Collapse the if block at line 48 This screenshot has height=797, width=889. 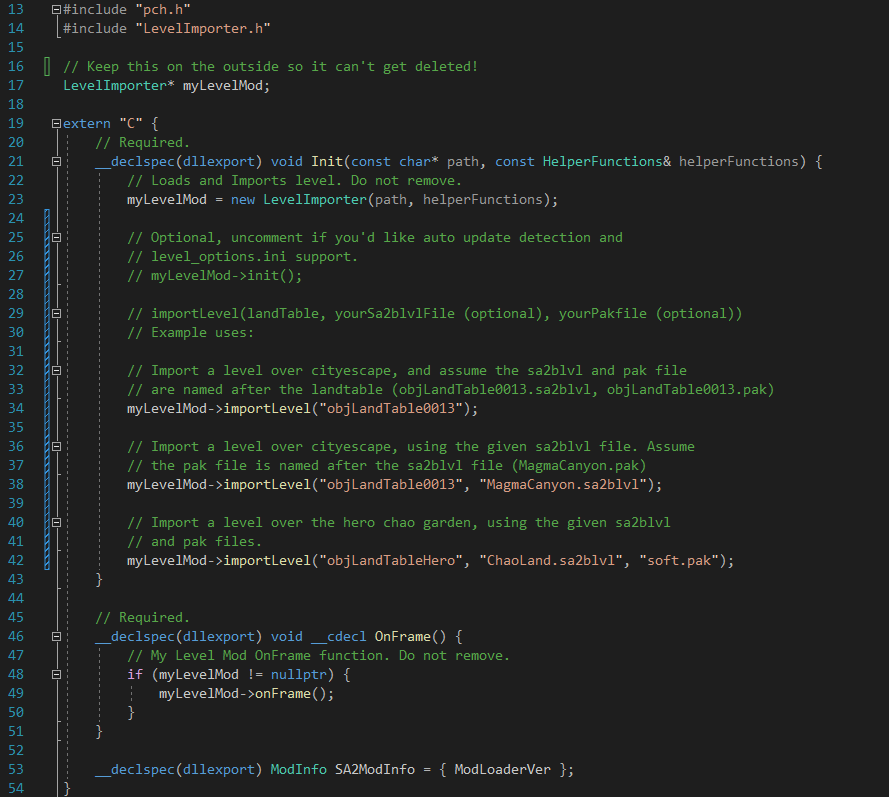click(56, 675)
